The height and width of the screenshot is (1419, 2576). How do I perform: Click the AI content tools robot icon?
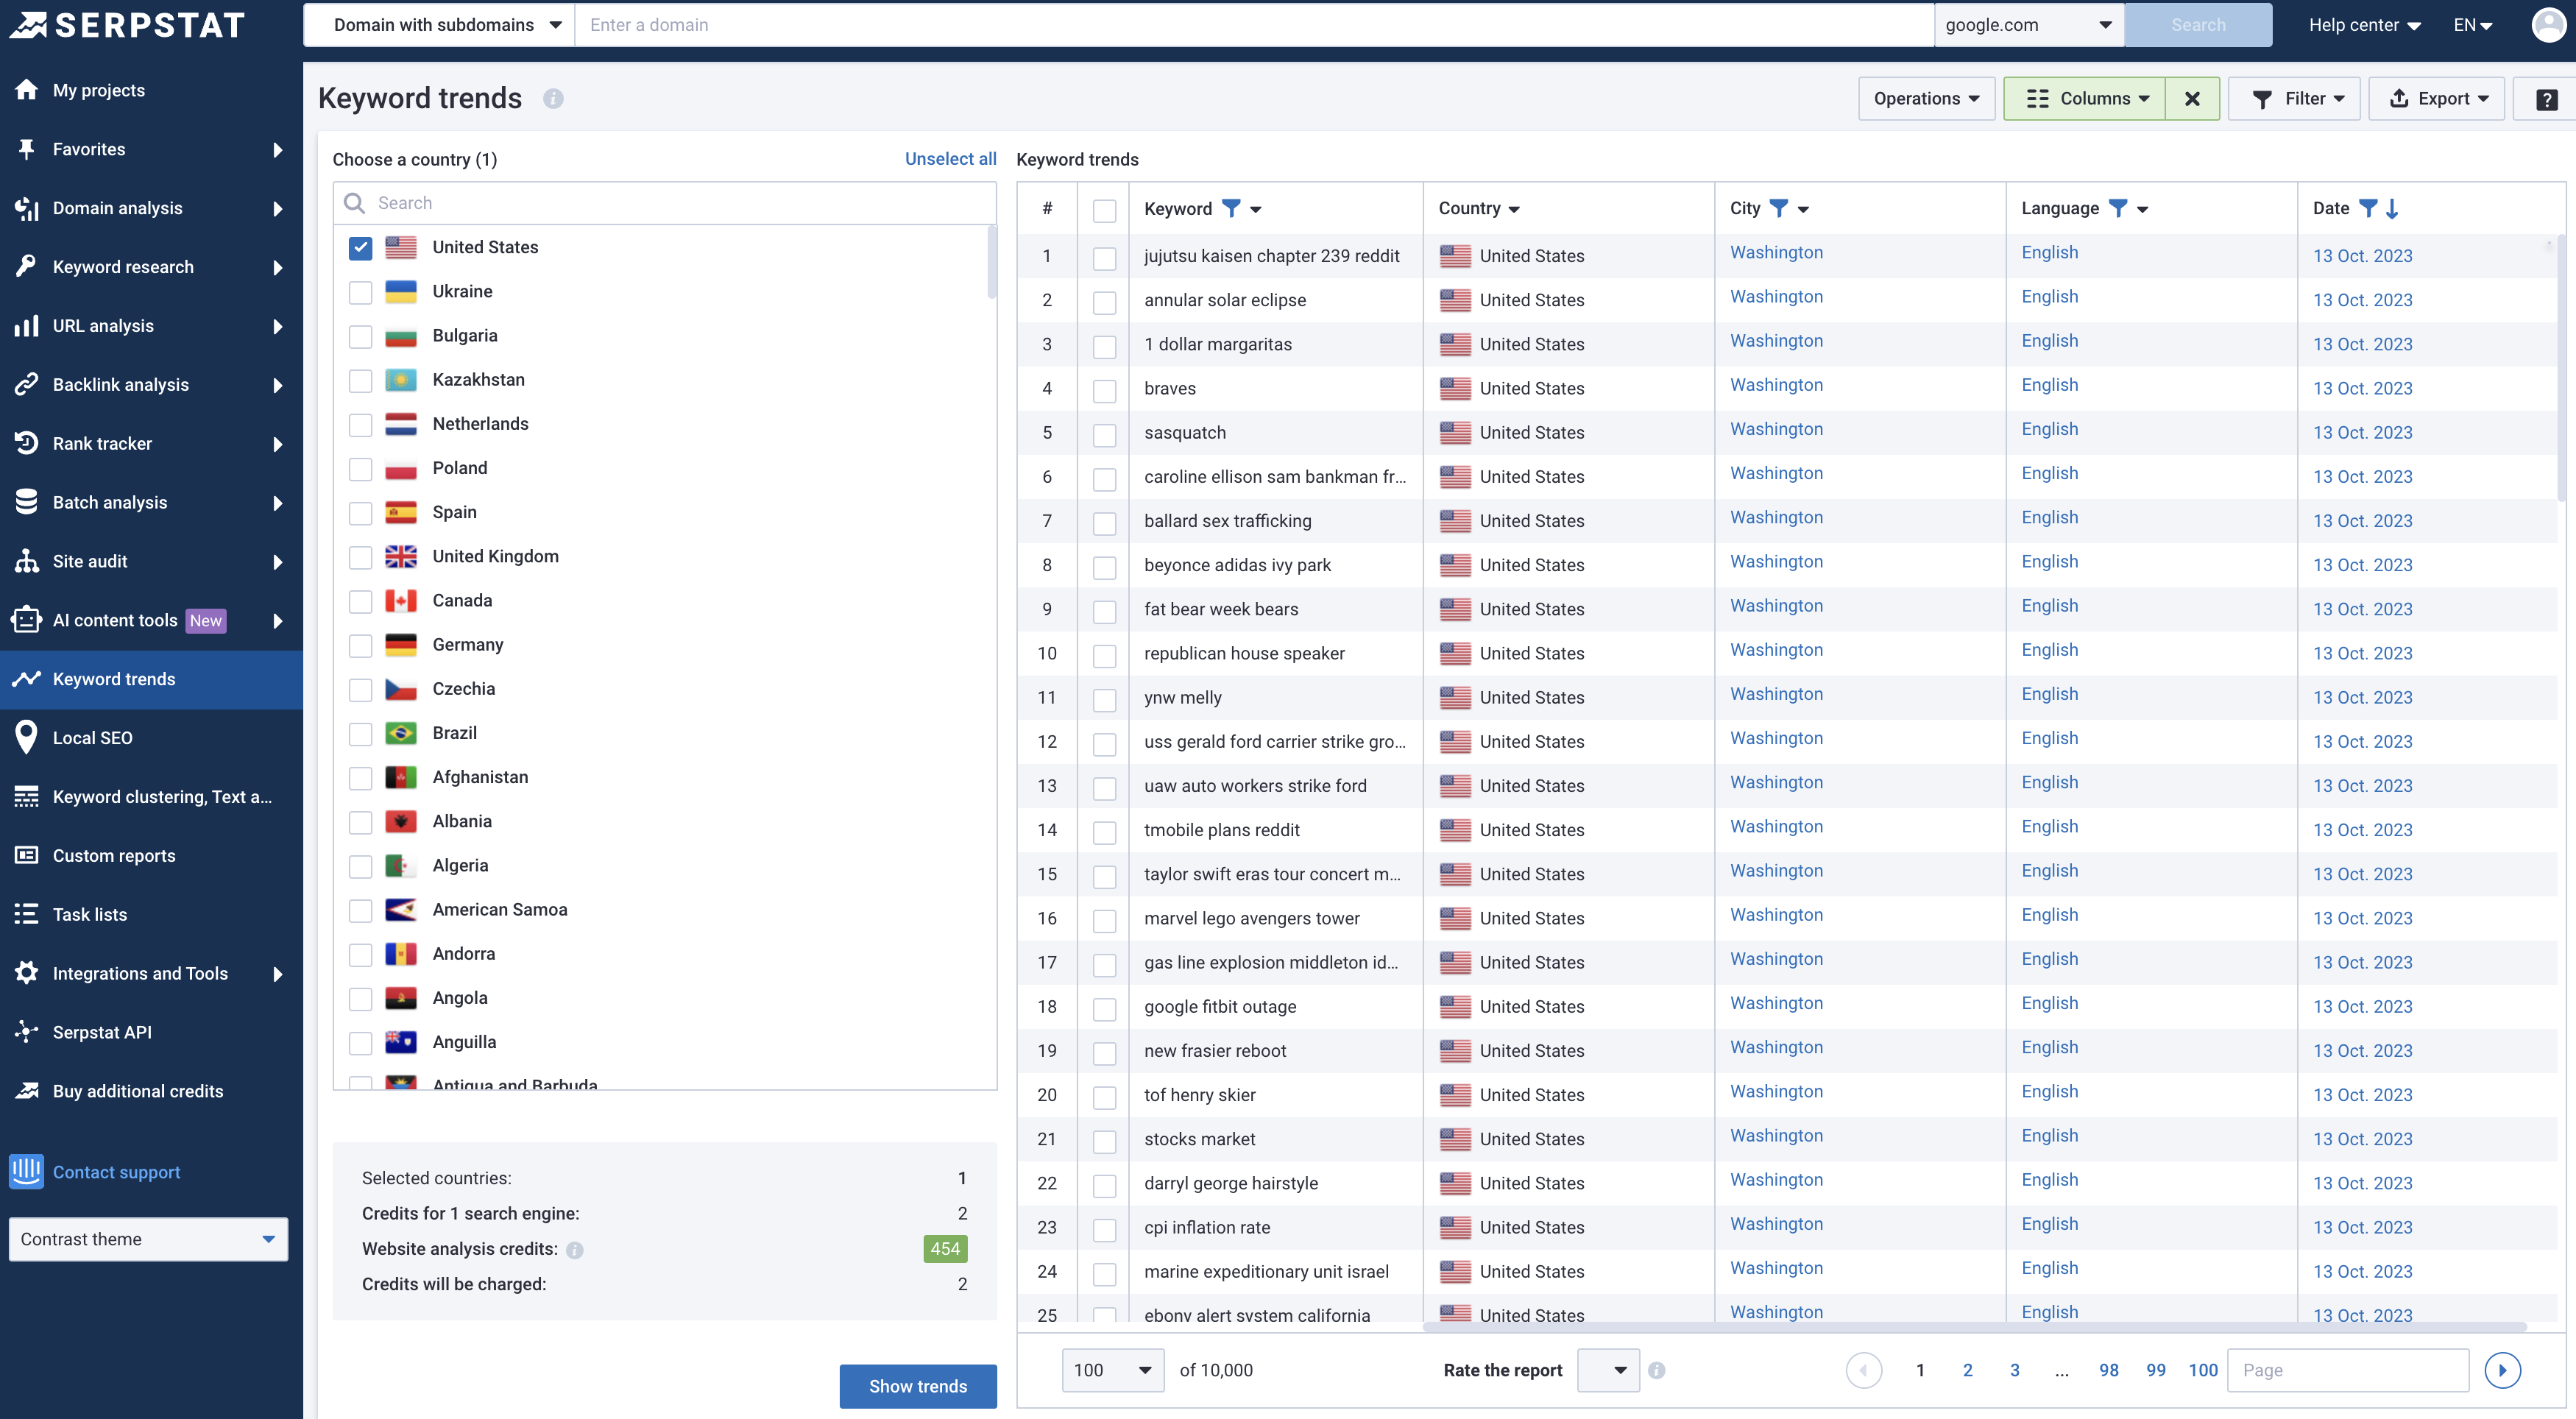27,620
